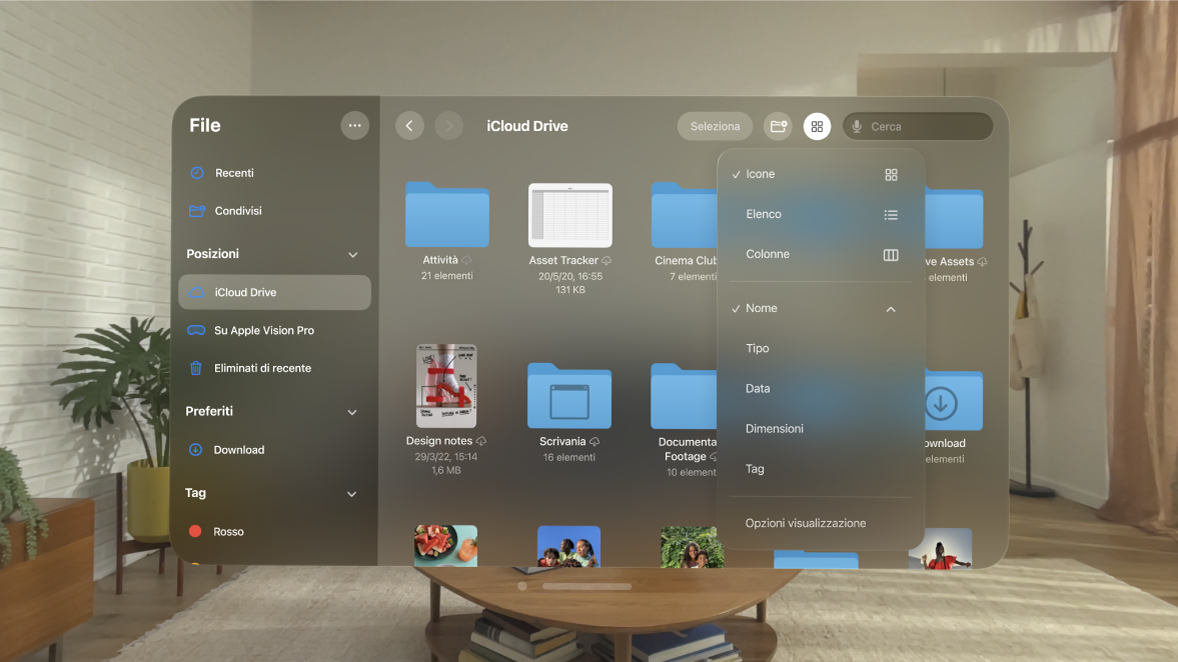Screen dimensions: 1178x662
Task: Open Opzioni visualizzazione
Action: (x=820, y=523)
